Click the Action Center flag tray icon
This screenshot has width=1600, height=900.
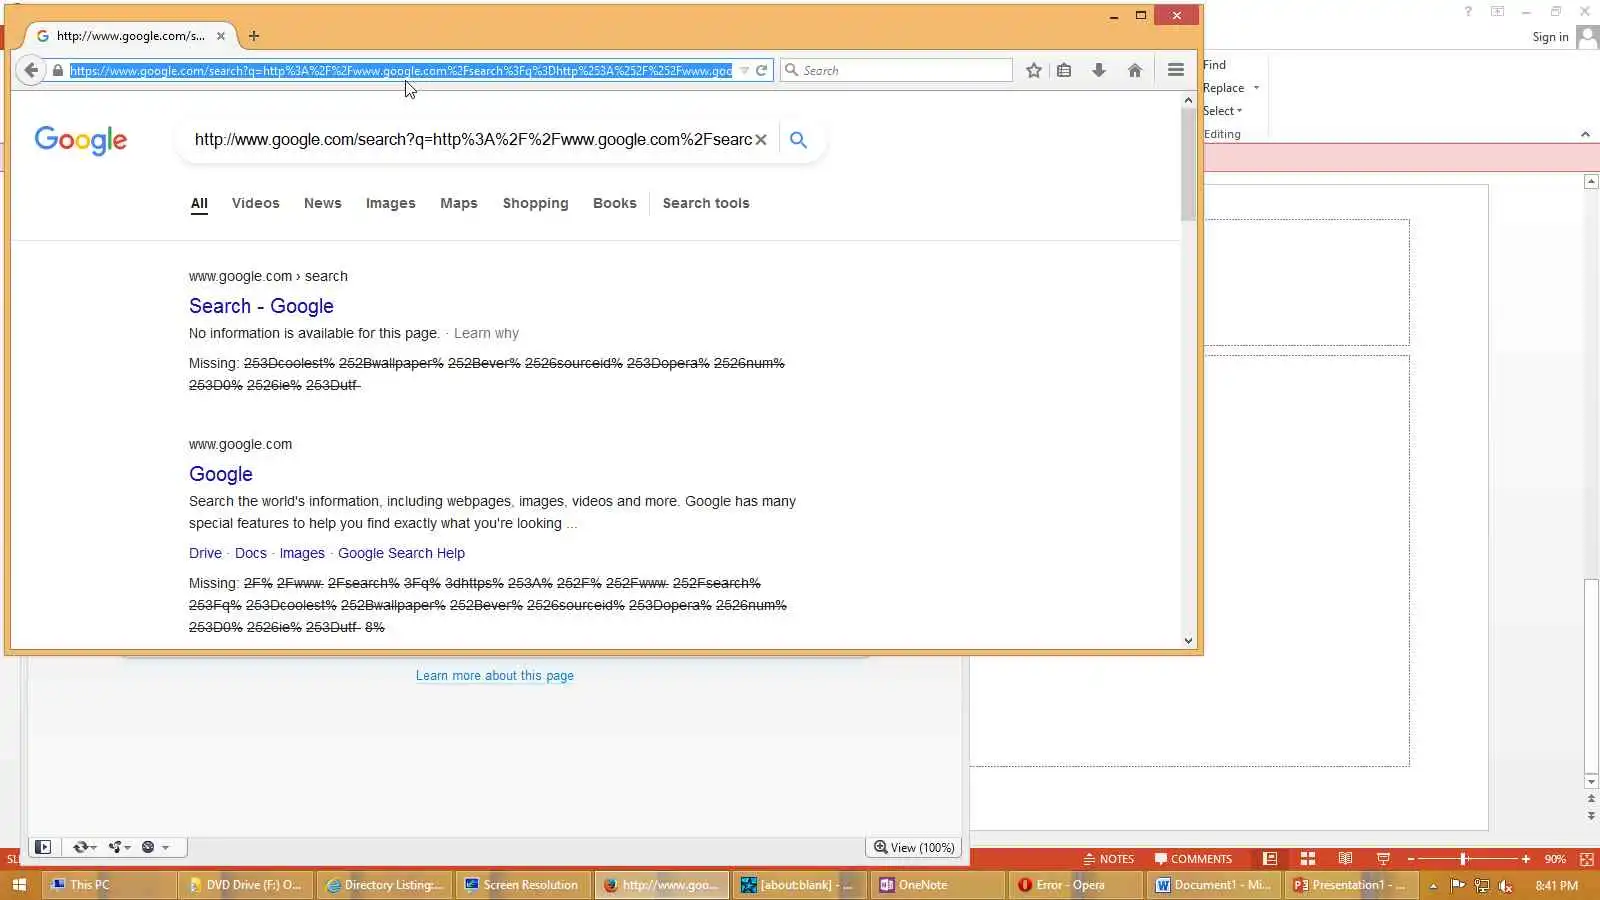pyautogui.click(x=1457, y=885)
